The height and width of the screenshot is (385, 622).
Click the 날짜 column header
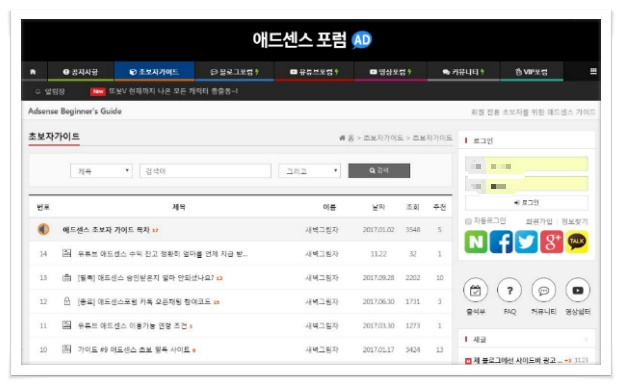click(x=378, y=207)
